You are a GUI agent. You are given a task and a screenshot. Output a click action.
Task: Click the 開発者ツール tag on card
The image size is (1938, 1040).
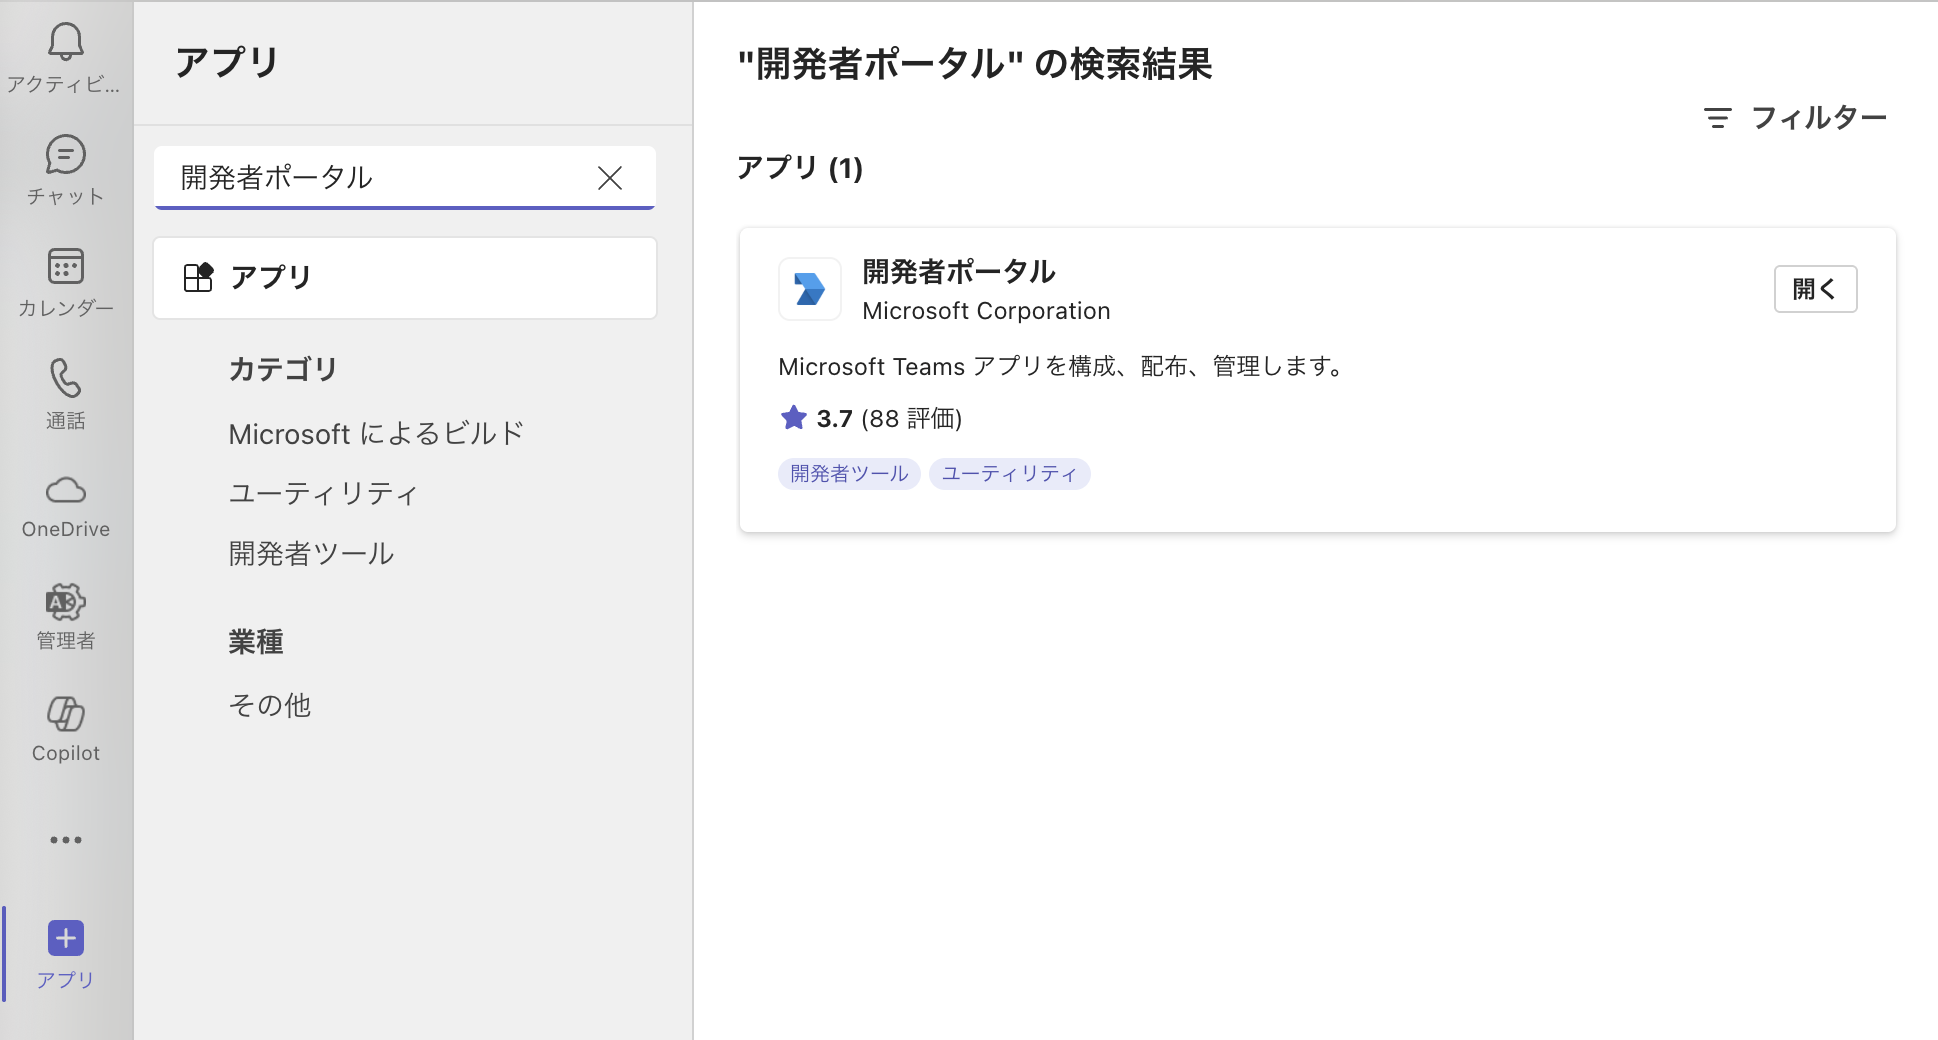pos(849,474)
